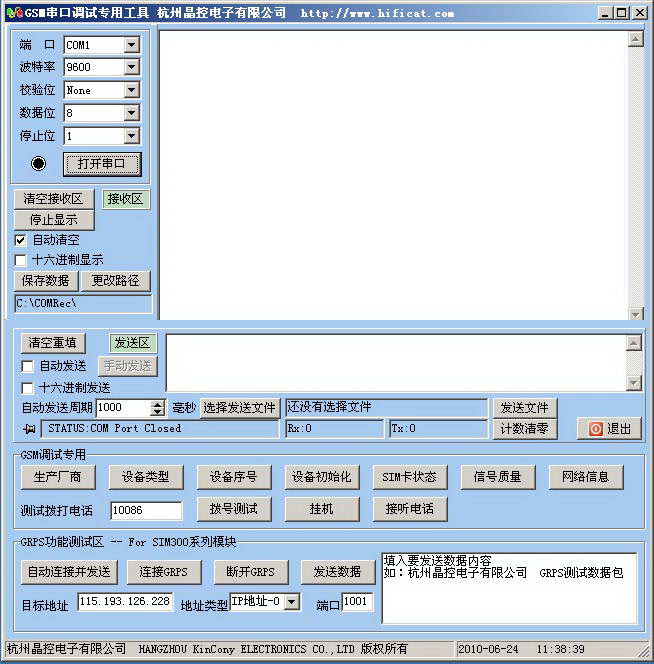Click the SIM卡状态 button
The height and width of the screenshot is (664, 654).
[x=409, y=477]
